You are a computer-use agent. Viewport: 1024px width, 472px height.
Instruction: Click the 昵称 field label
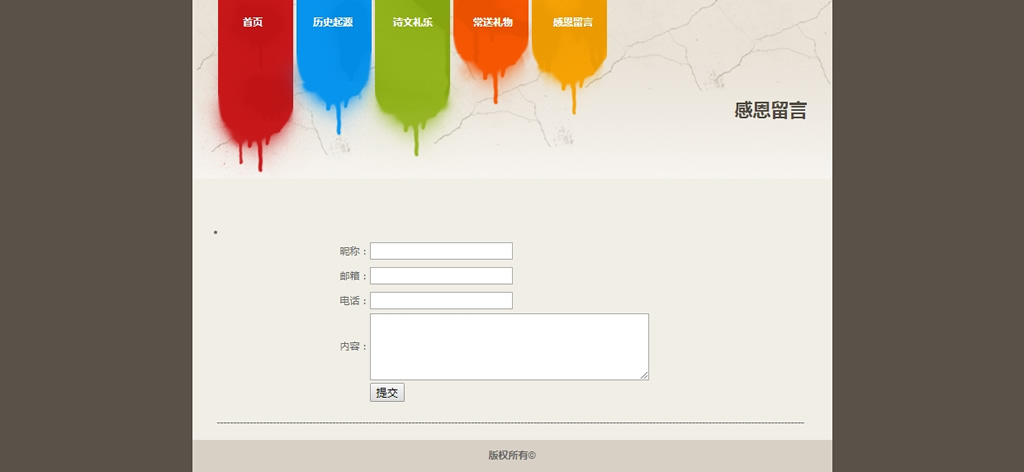pyautogui.click(x=353, y=251)
